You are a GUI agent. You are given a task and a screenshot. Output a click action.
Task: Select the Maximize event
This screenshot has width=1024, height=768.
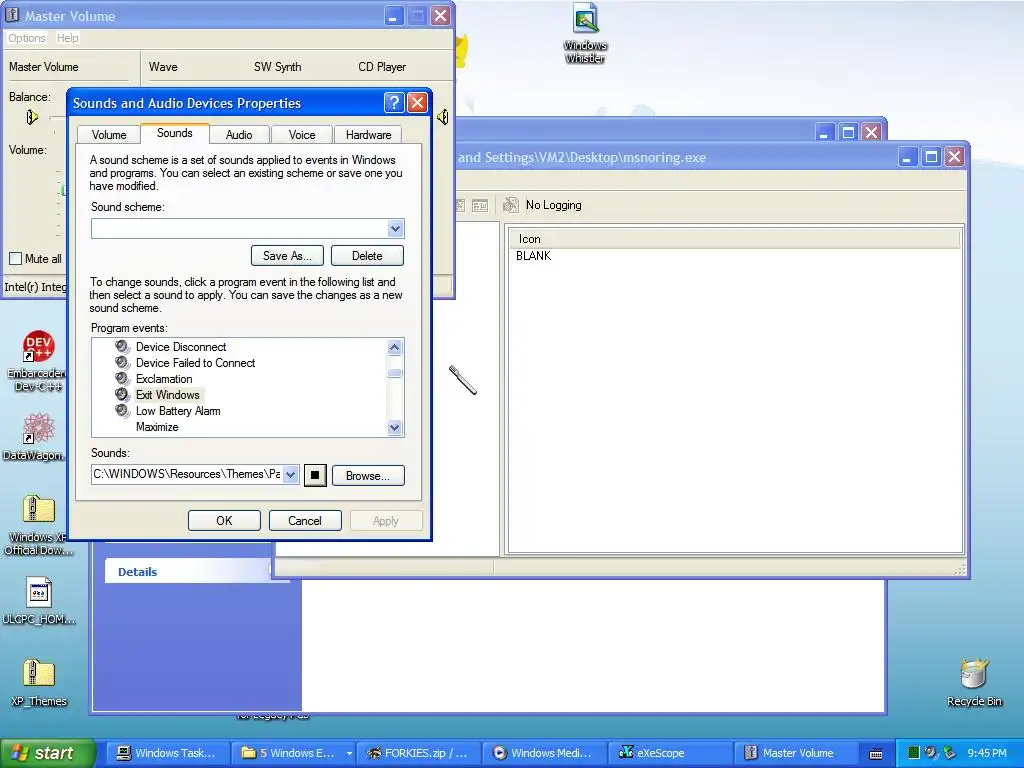click(157, 426)
